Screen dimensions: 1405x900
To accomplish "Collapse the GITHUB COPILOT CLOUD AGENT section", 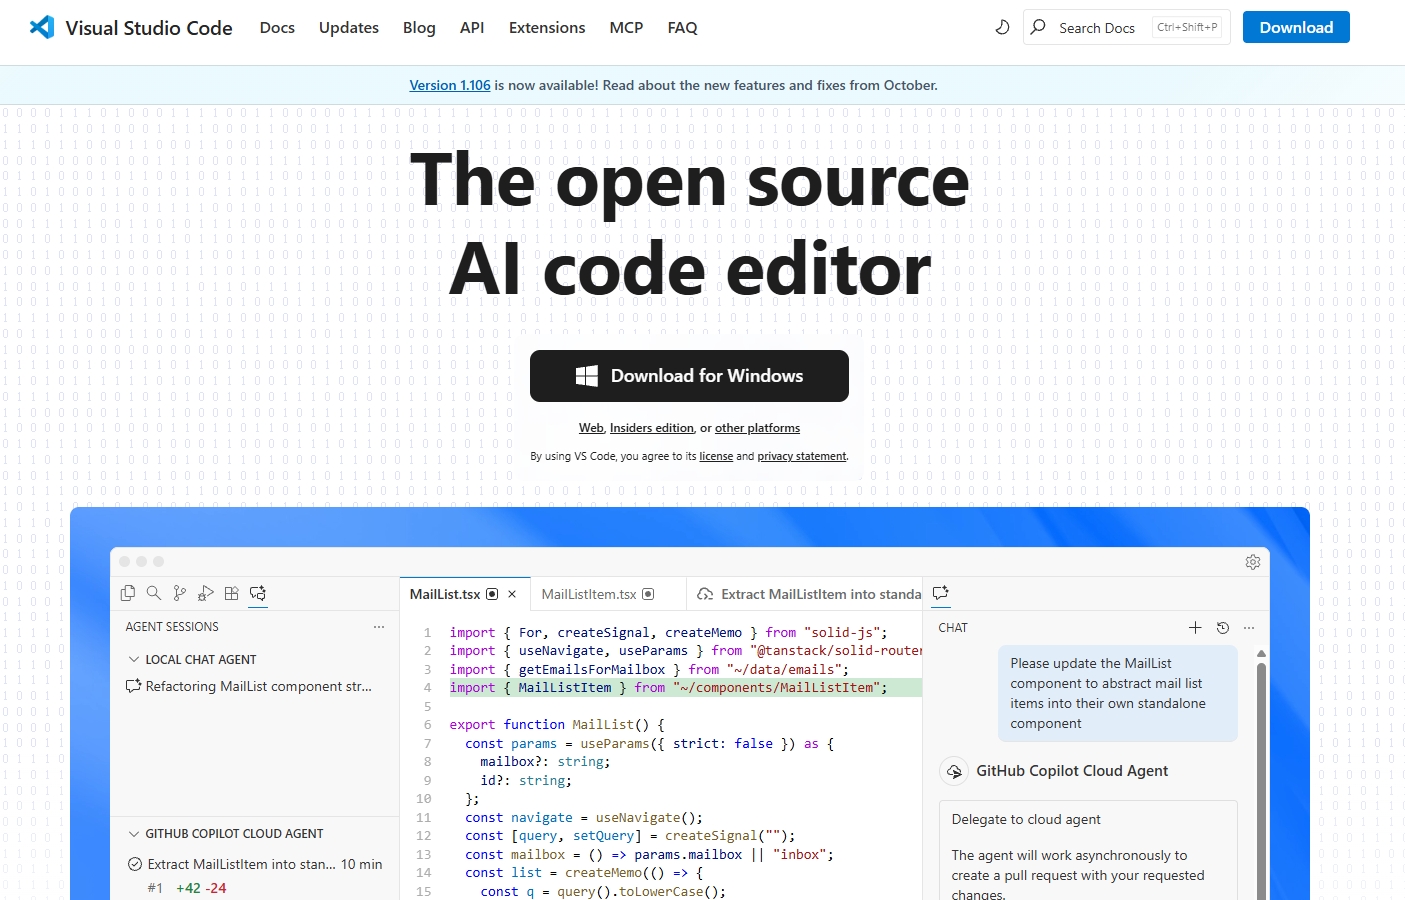I will (134, 834).
